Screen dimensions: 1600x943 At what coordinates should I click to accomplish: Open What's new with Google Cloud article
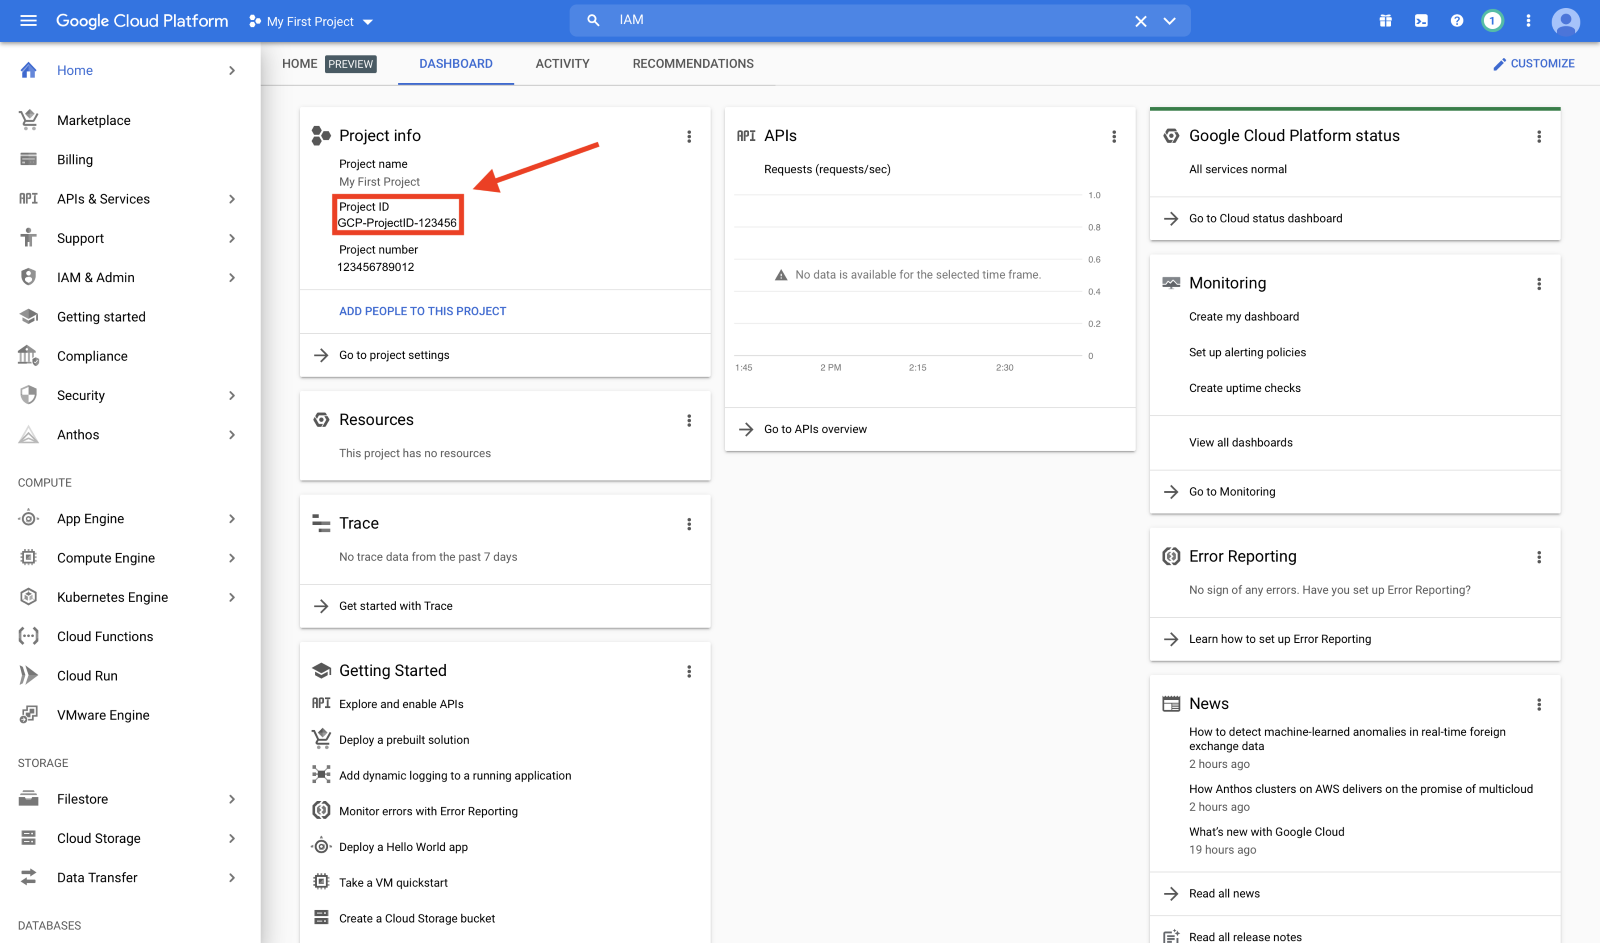(x=1266, y=832)
